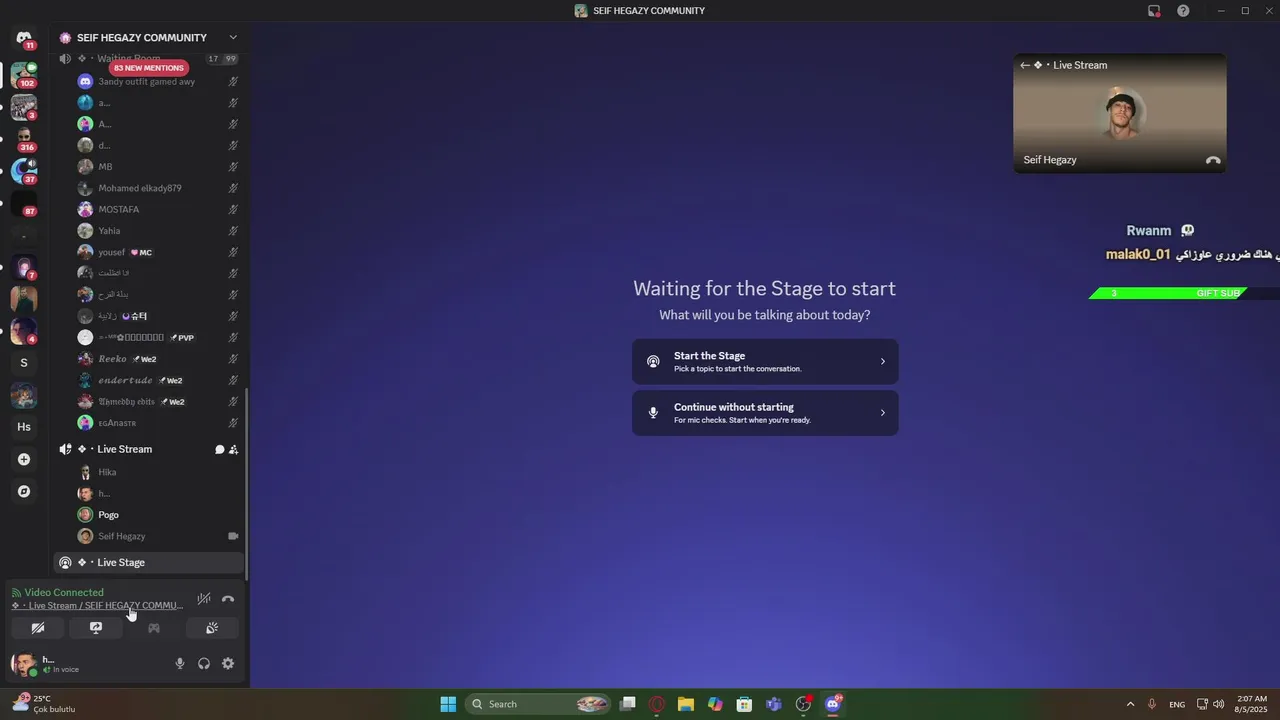
Task: Open Explore Discoverable Servers compass icon
Action: 24,491
